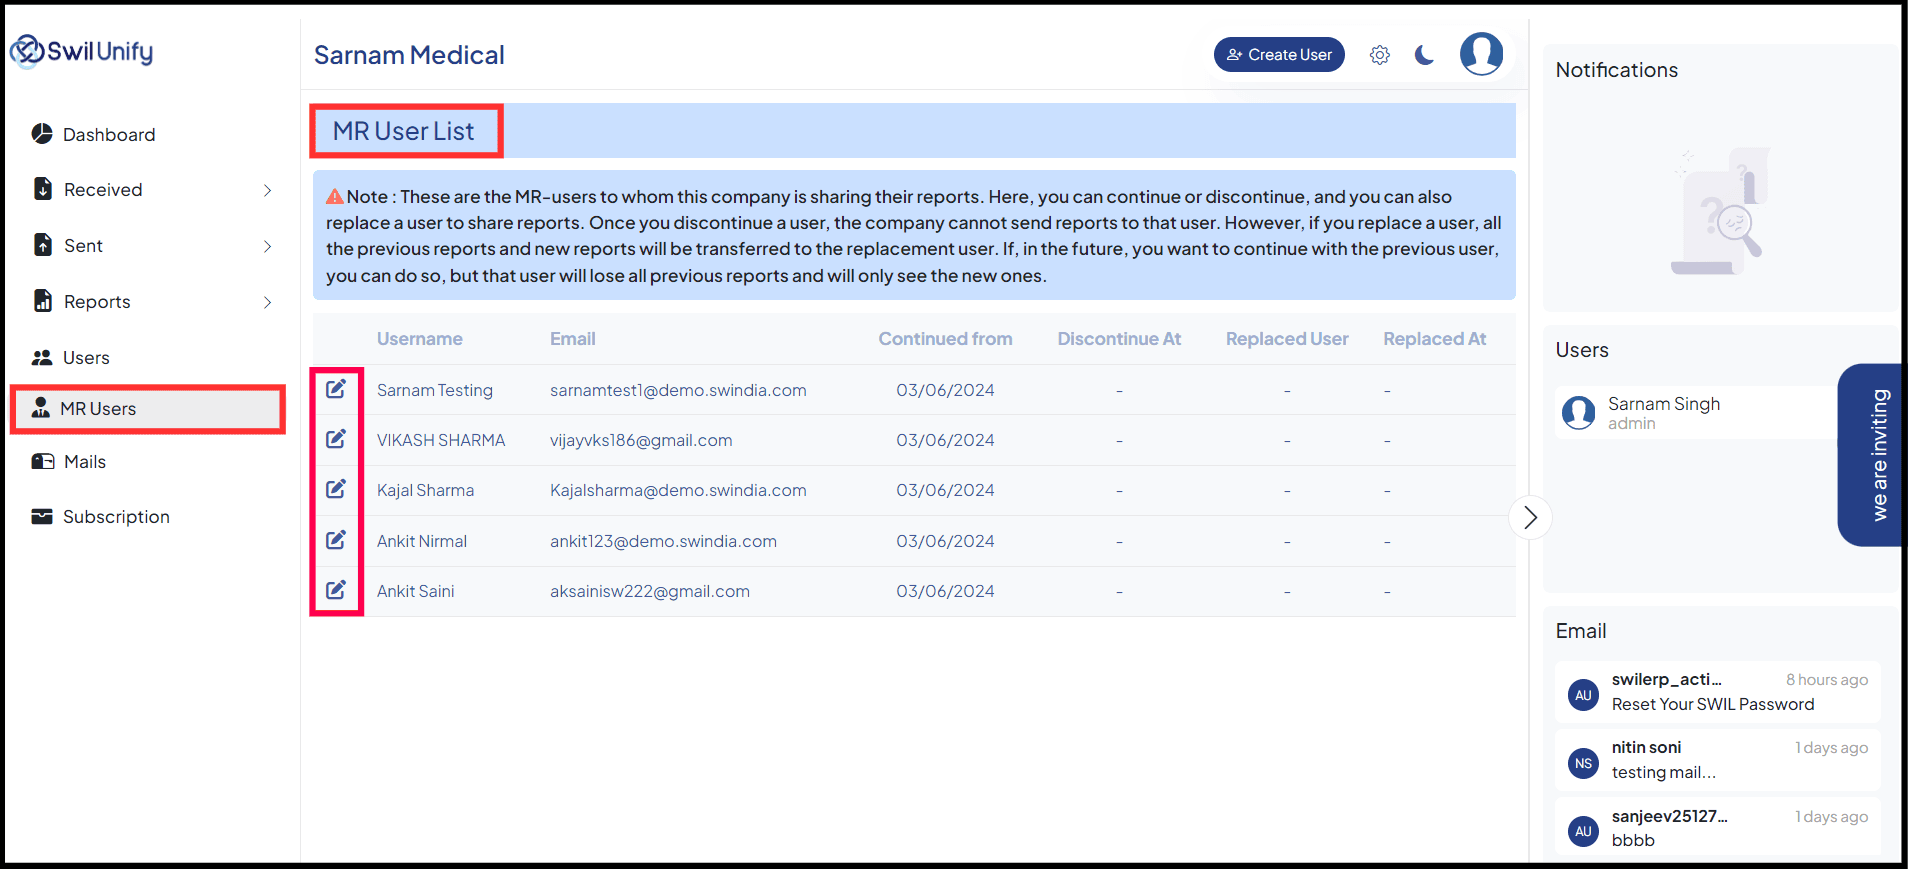1908x869 pixels.
Task: Open Reset Your SWIL Password email
Action: [x=1718, y=692]
